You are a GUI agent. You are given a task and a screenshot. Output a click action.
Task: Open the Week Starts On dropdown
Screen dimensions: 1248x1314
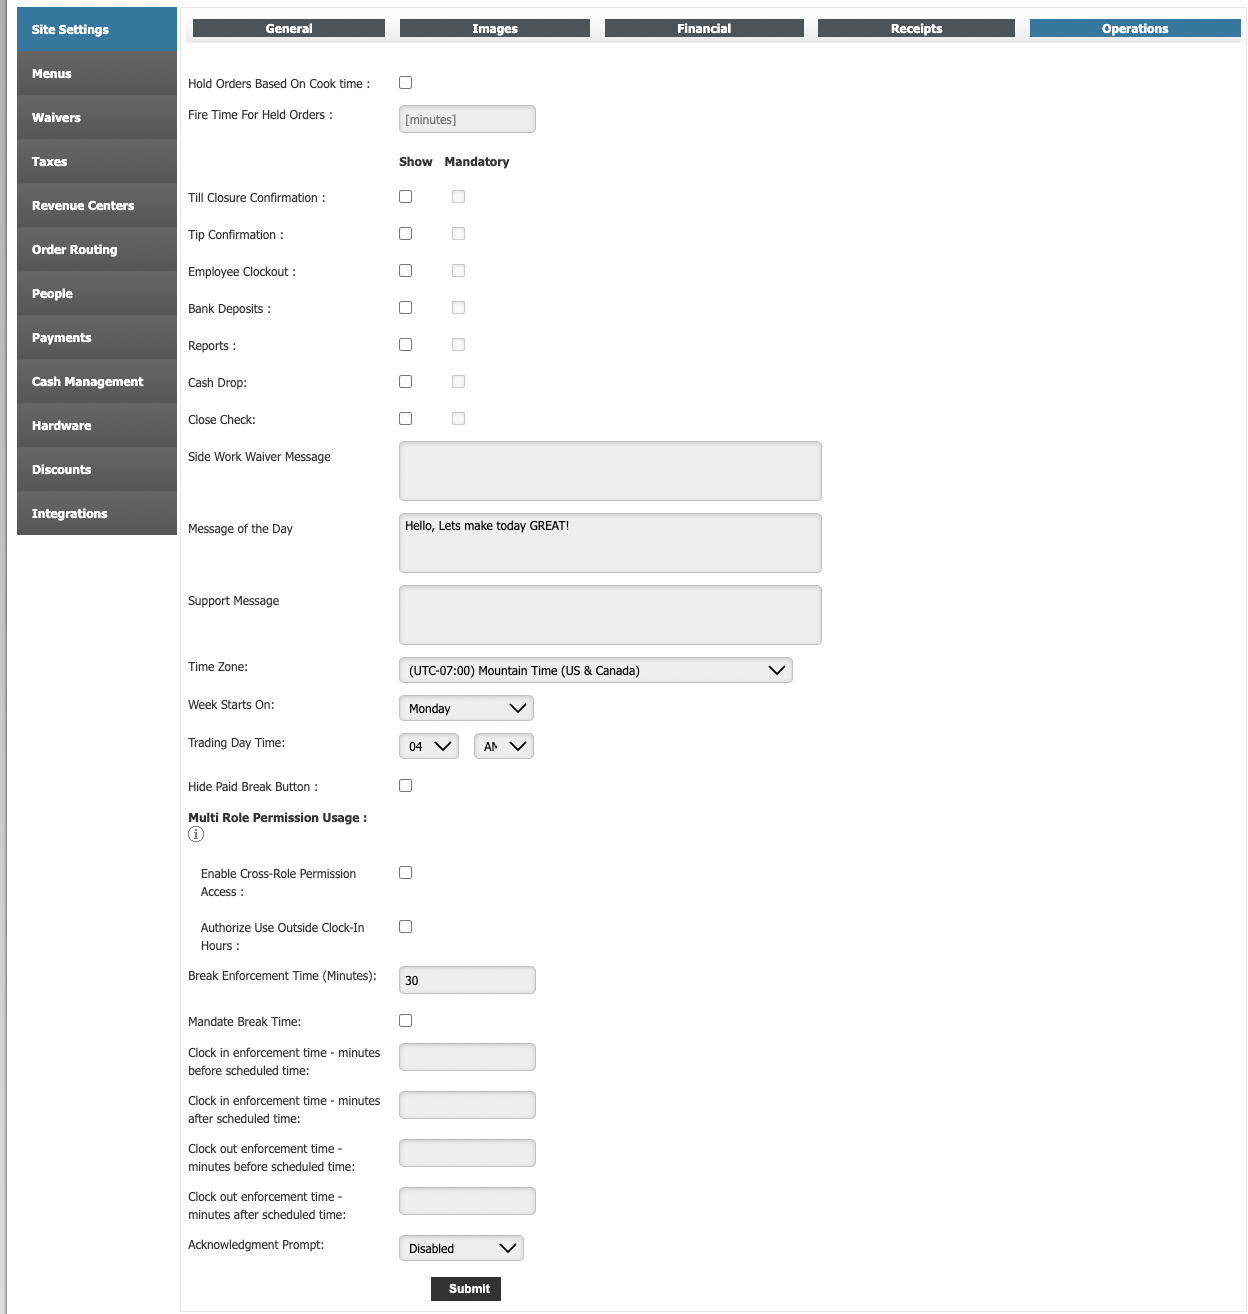coord(466,708)
